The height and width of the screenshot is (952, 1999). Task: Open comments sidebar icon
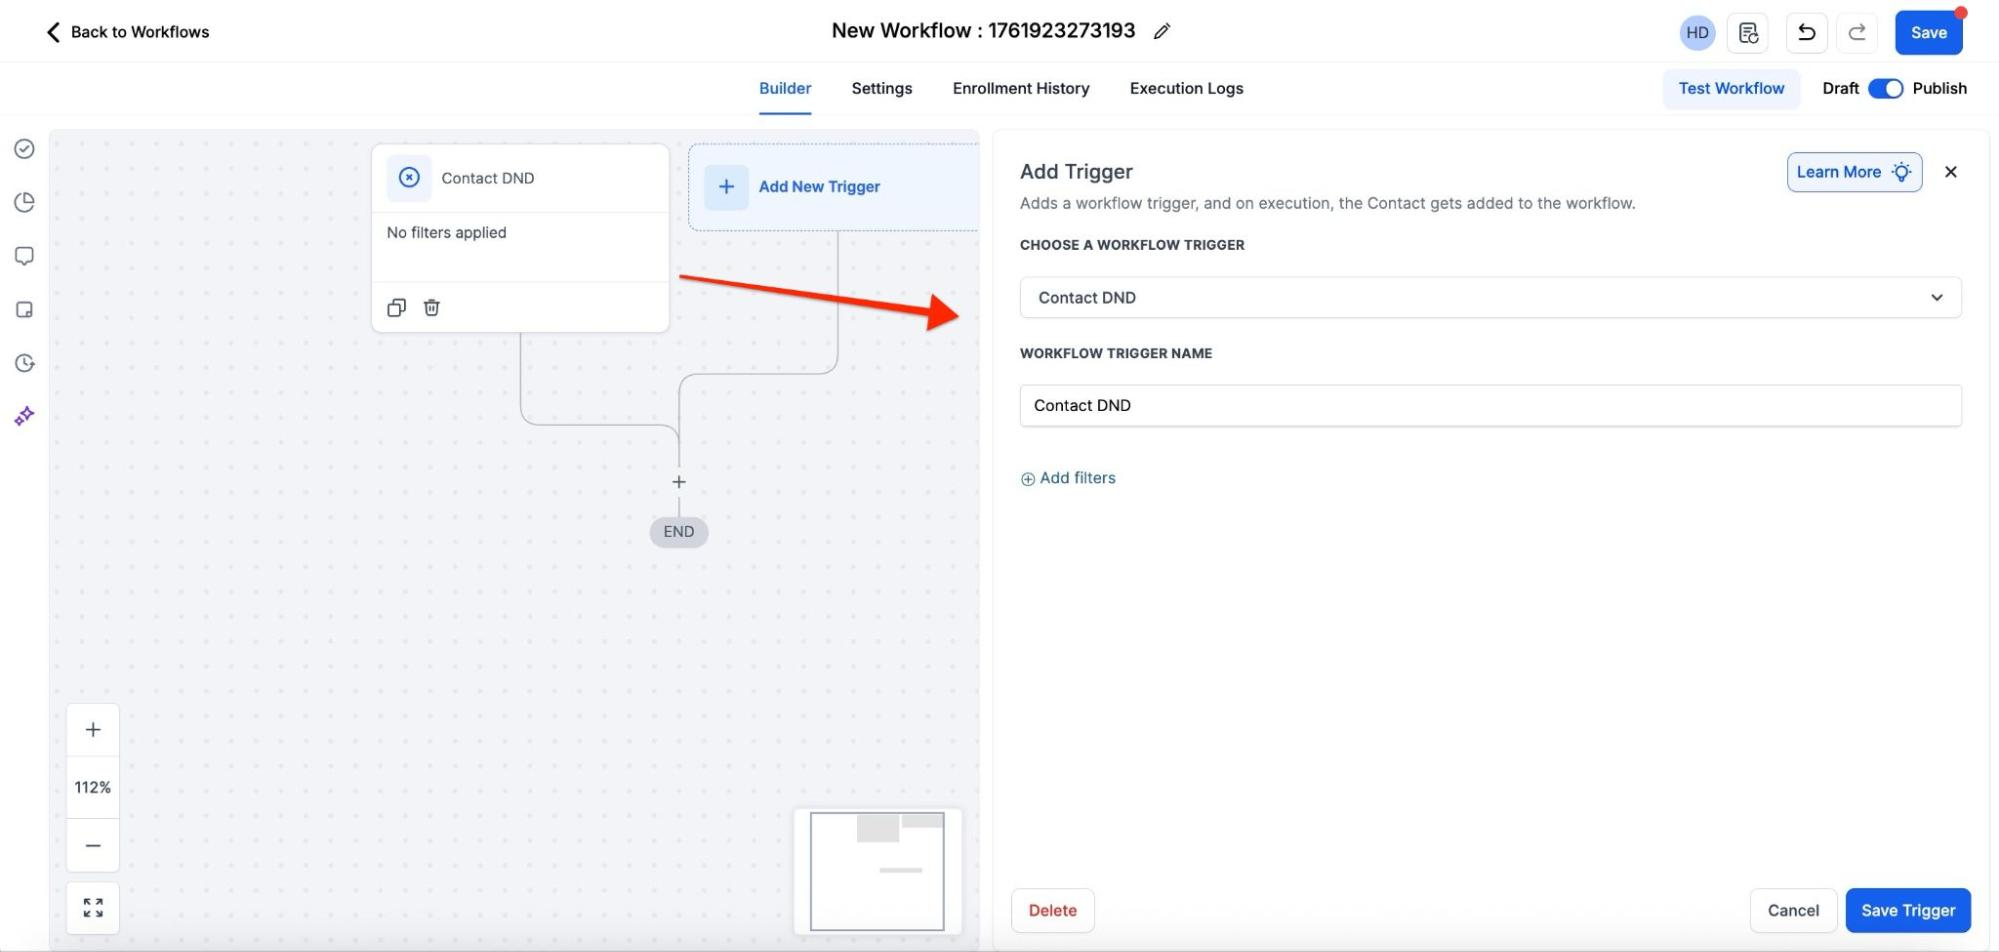[x=25, y=256]
